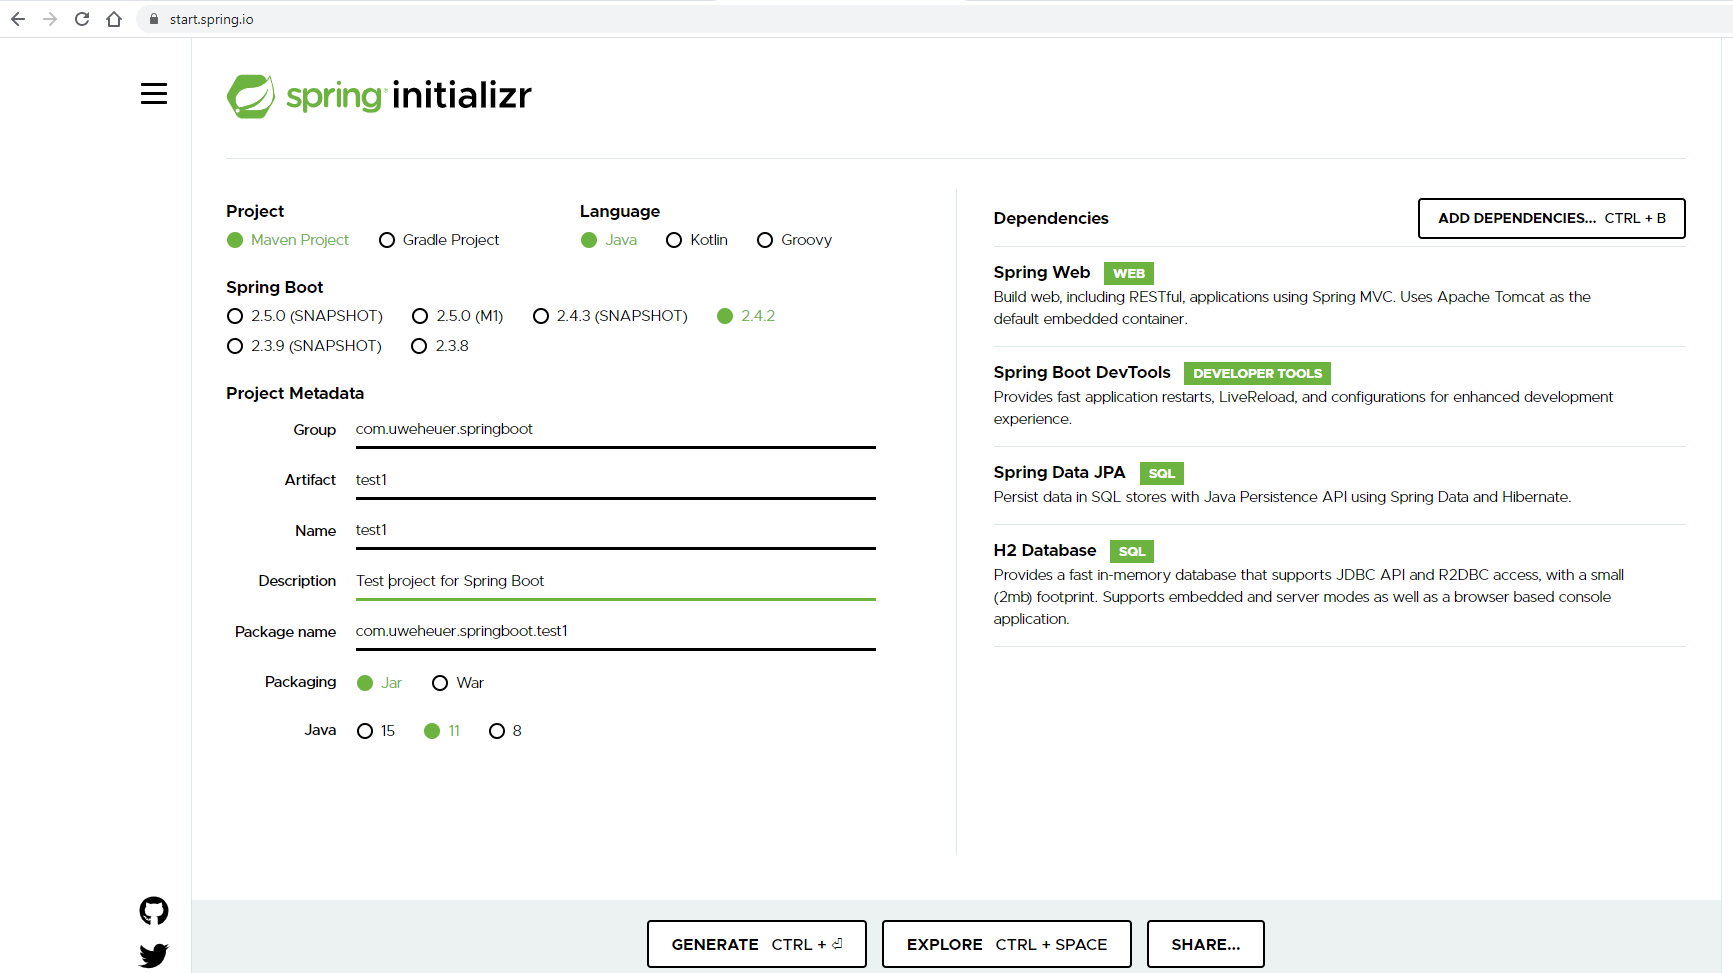The height and width of the screenshot is (973, 1733).
Task: Select Spring Boot 2.3.8 version
Action: [419, 346]
